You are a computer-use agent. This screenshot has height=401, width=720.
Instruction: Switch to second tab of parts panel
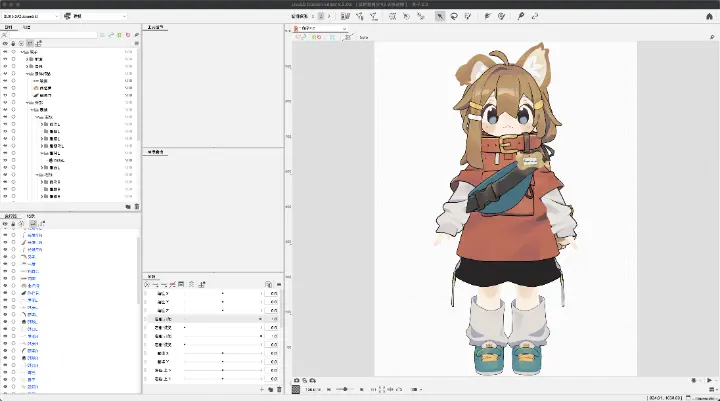(x=27, y=27)
